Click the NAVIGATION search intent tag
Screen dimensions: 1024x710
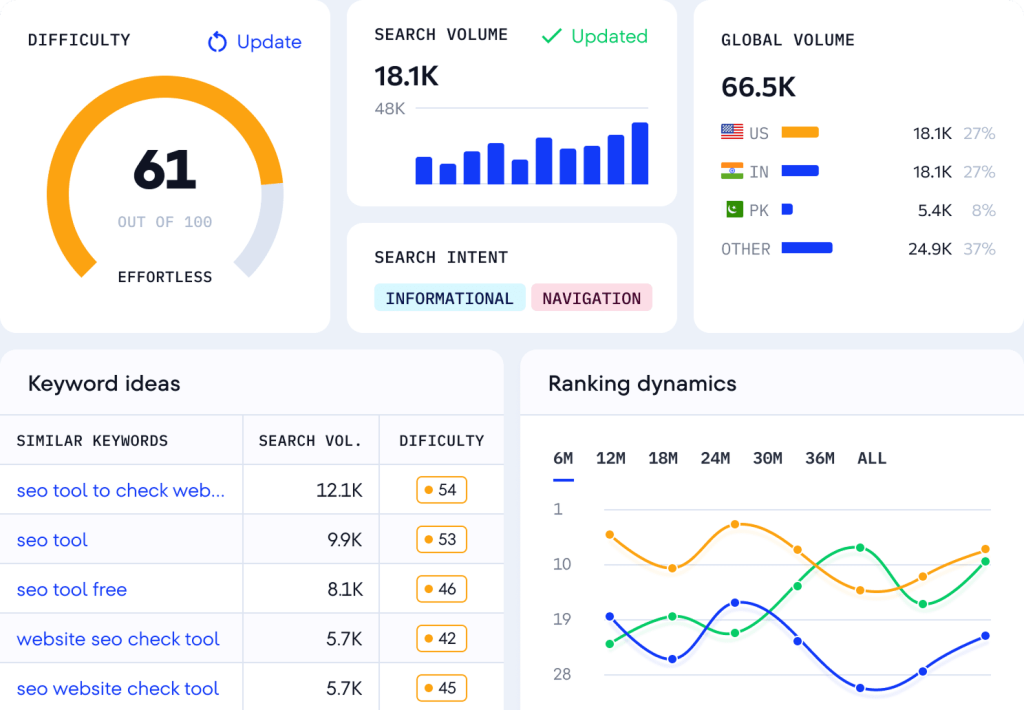(591, 298)
